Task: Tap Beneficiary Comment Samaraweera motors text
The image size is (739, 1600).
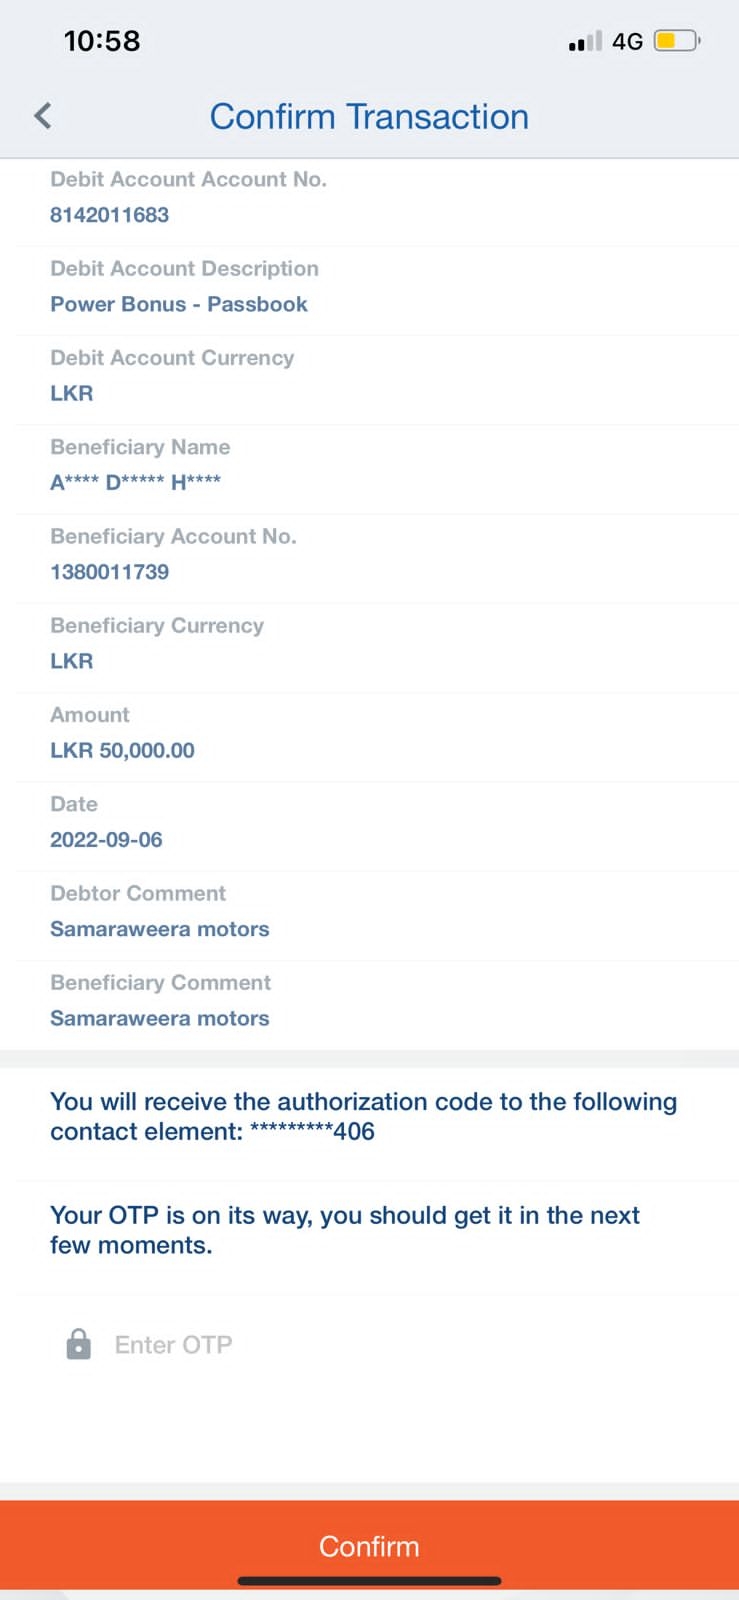Action: [x=160, y=1018]
